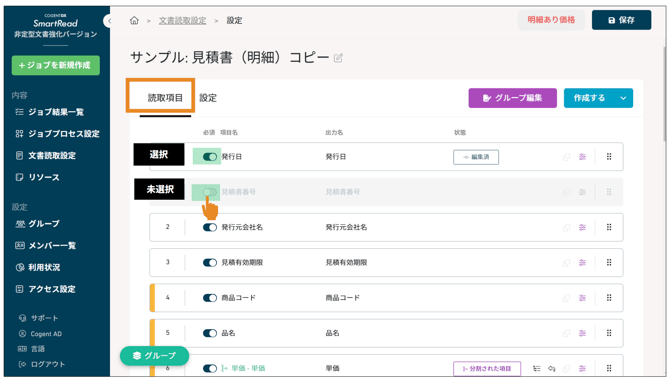Click the 出力名 cell 発行元会社名
Screen dimensions: 670x382
(x=346, y=227)
